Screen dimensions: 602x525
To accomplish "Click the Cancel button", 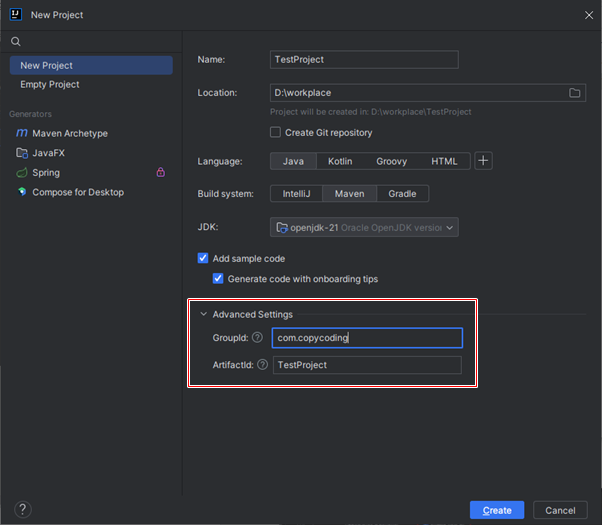I will click(560, 510).
